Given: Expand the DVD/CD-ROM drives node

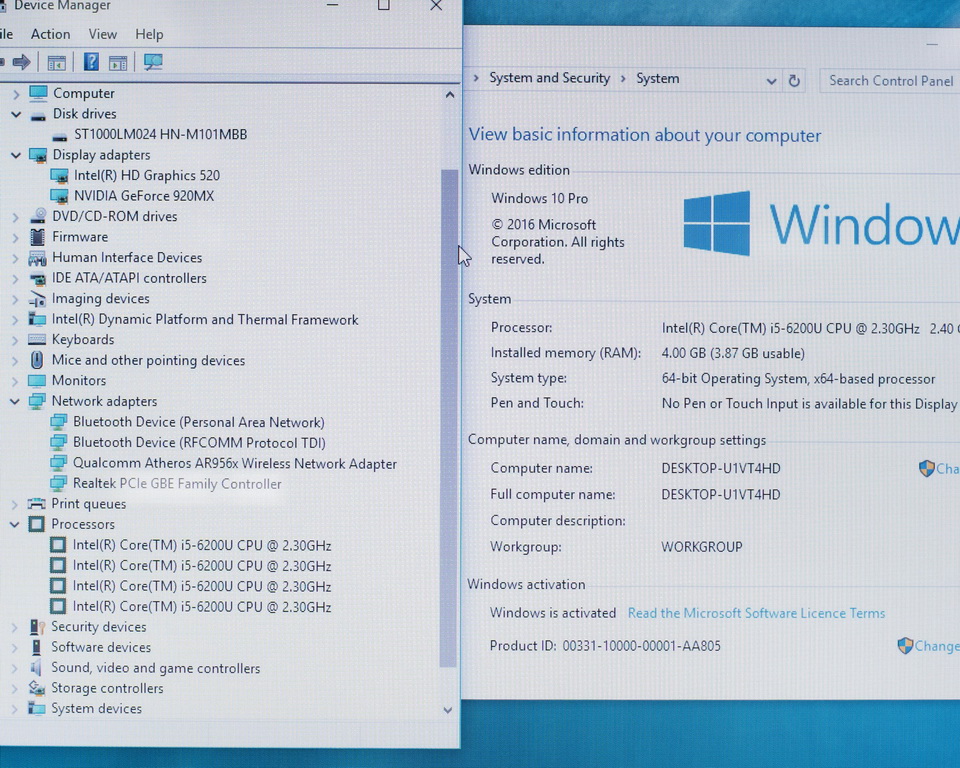Looking at the screenshot, I should click(x=15, y=217).
